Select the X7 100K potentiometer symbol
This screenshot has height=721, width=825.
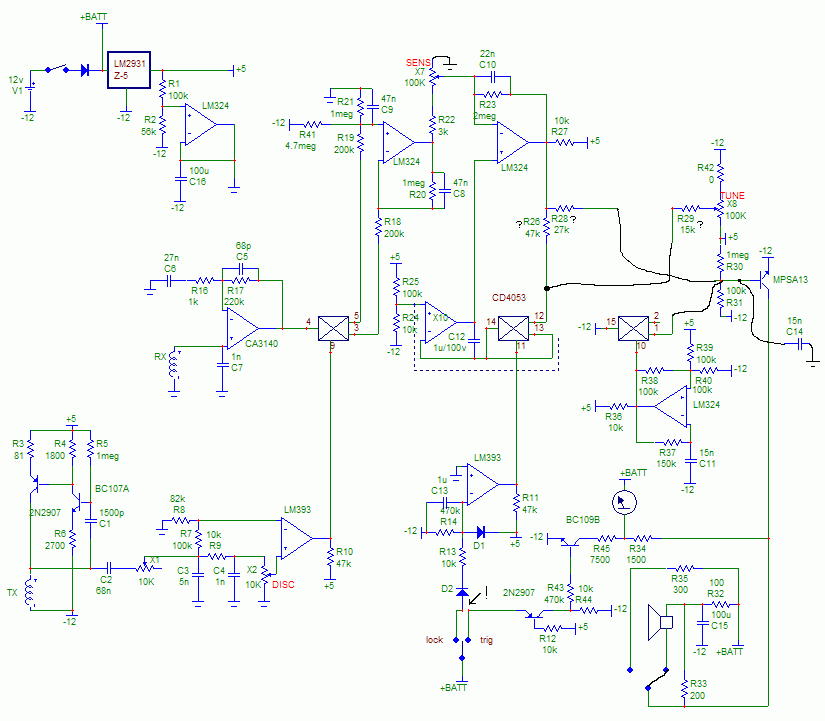tap(433, 77)
